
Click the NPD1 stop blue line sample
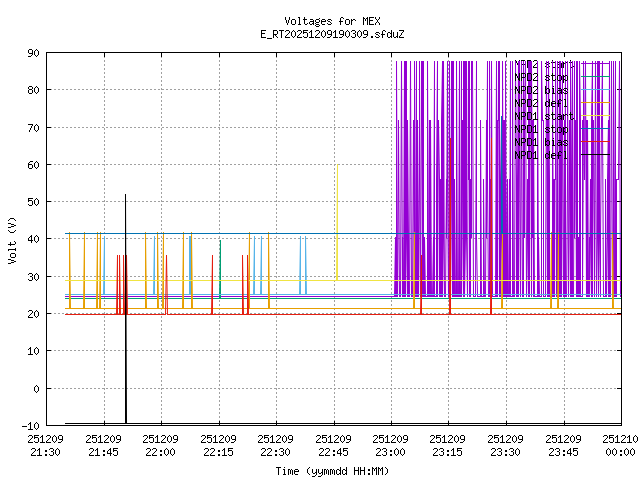(596, 129)
